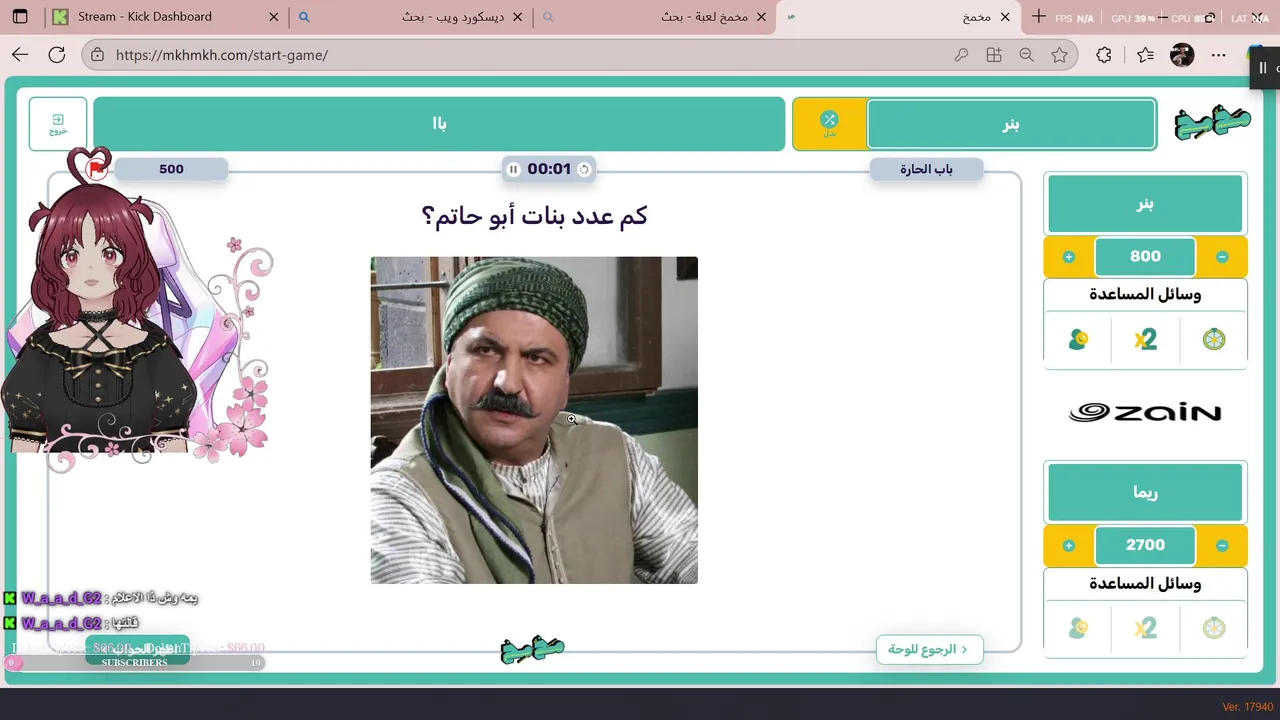Select the ريما team name panel
Image resolution: width=1280 pixels, height=720 pixels.
pyautogui.click(x=1145, y=492)
